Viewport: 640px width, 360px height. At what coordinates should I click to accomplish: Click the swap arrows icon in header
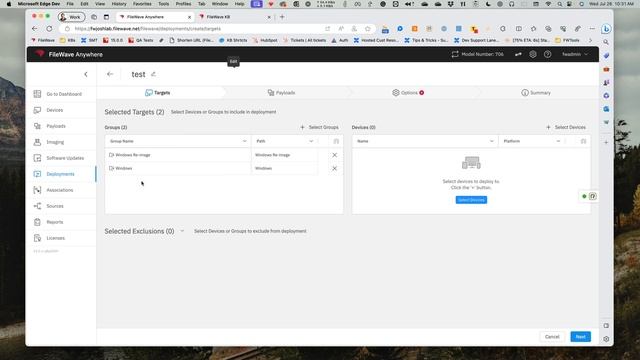(x=518, y=54)
